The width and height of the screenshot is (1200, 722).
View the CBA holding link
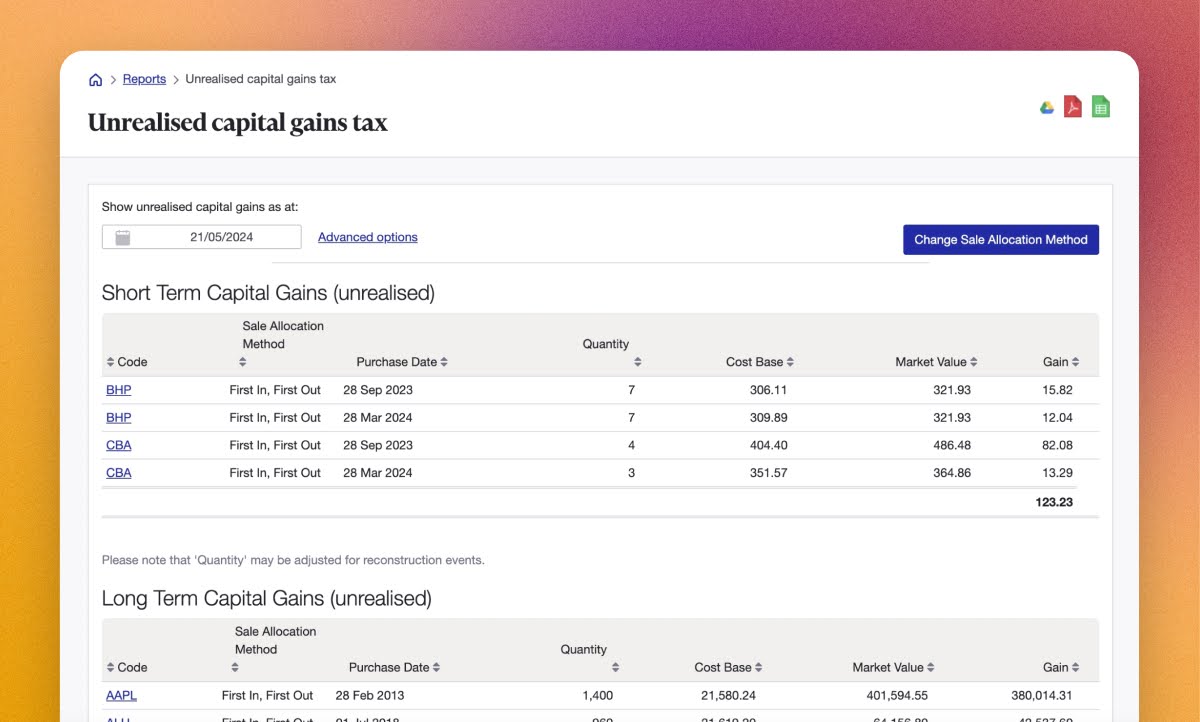pyautogui.click(x=118, y=444)
